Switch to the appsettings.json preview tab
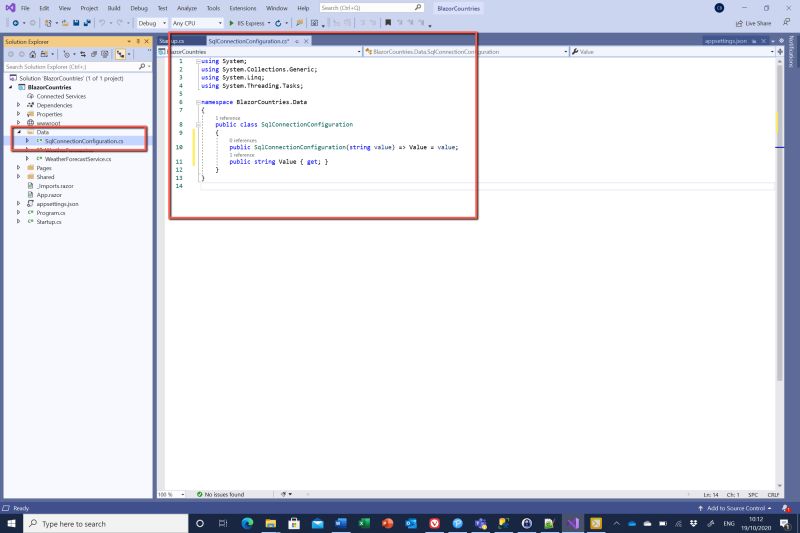This screenshot has width=800, height=533. tap(726, 41)
